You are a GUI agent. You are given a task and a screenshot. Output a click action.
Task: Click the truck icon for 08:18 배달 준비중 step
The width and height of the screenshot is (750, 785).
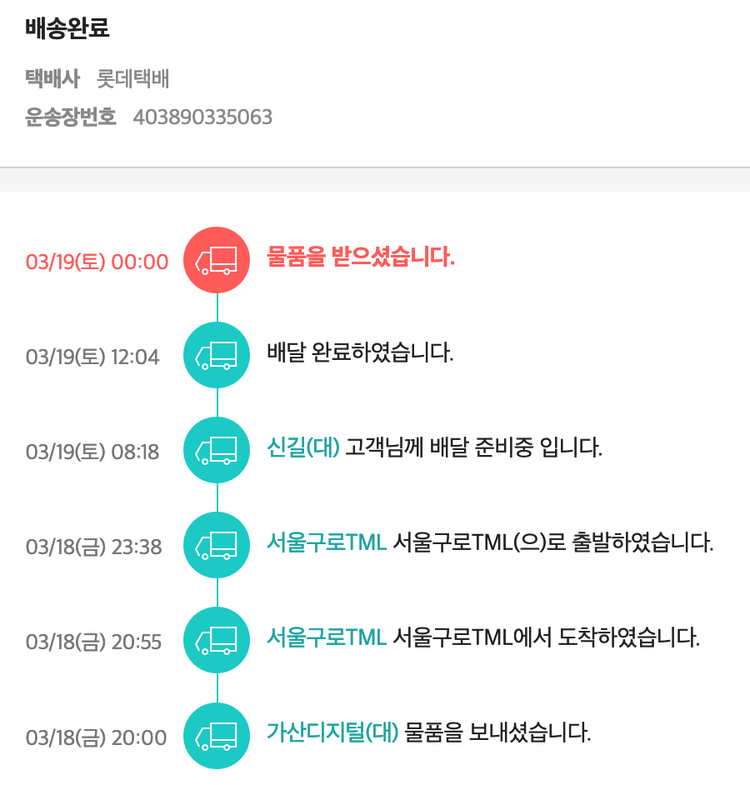(x=217, y=450)
